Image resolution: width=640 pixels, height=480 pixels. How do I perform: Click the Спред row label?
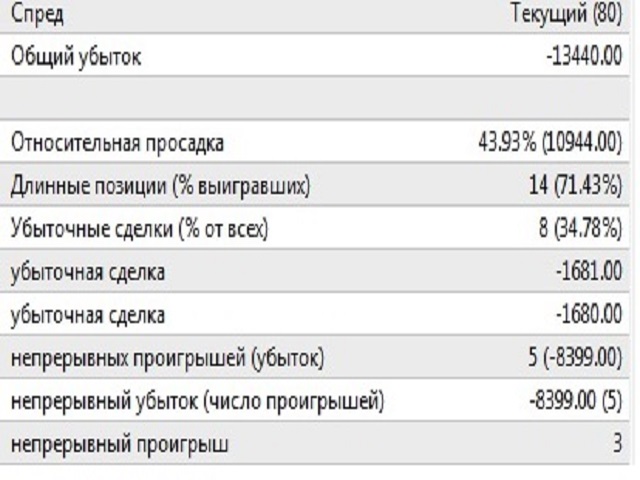tap(37, 15)
